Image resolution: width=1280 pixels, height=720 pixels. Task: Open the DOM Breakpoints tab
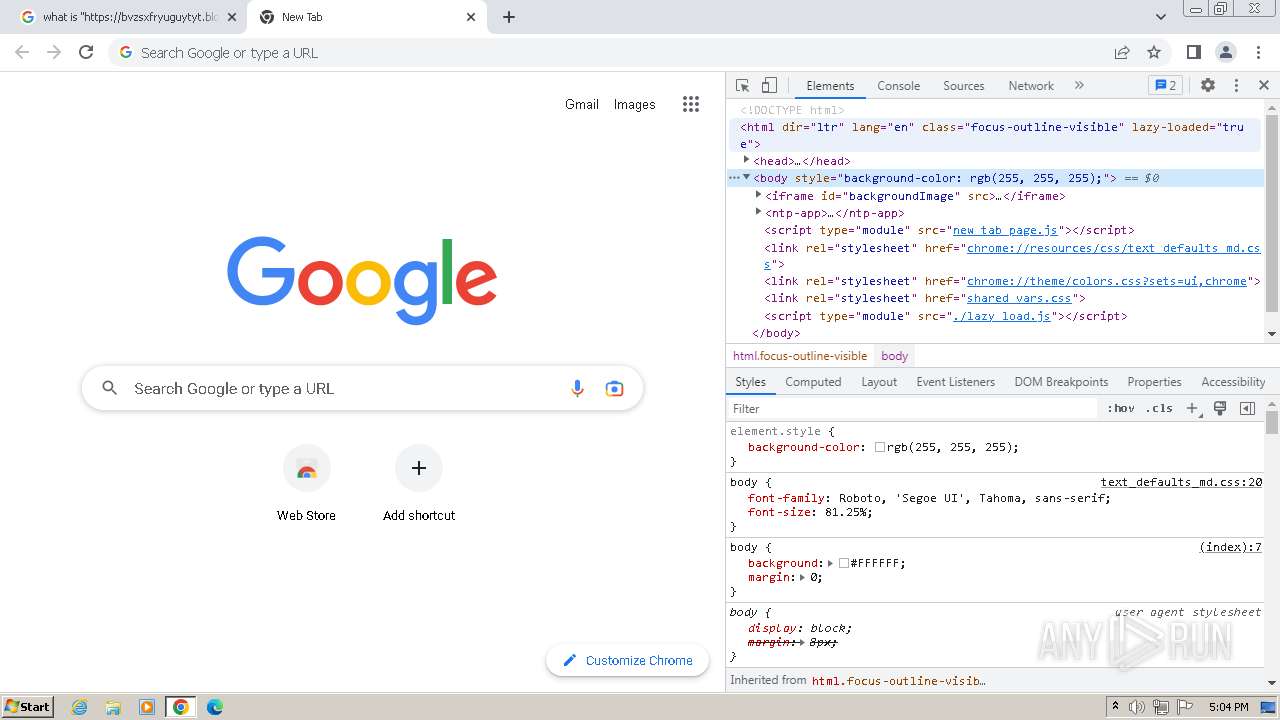click(x=1061, y=382)
